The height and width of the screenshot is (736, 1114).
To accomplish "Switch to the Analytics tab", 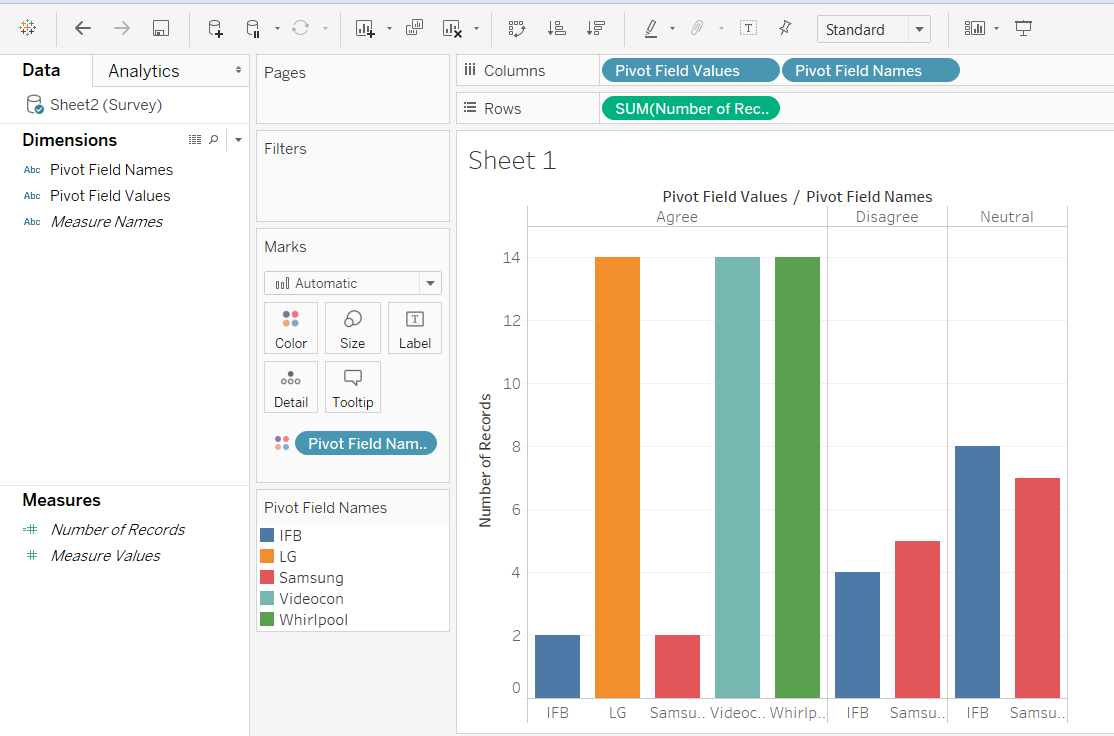I will click(x=144, y=71).
